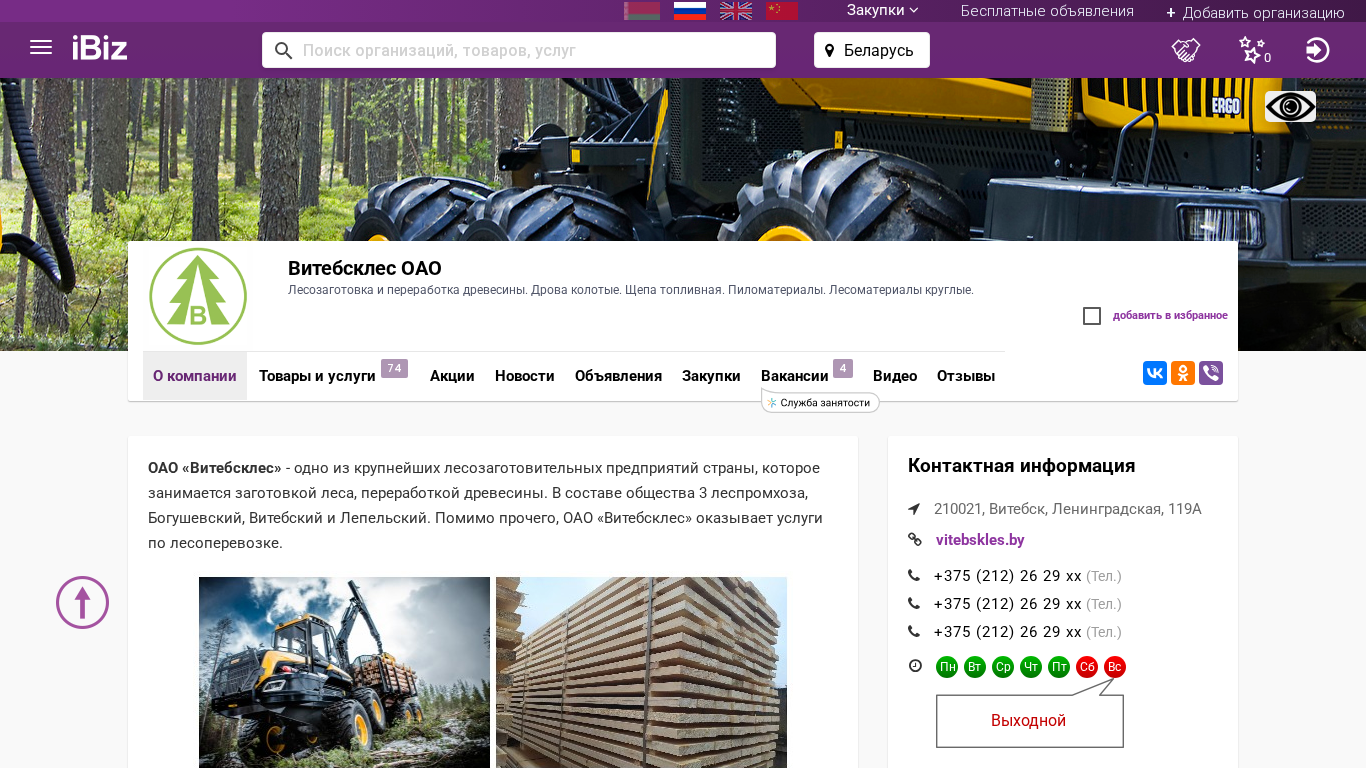Screen dimensions: 1366x768
Task: Visit the vitebskles.by website link
Action: (x=980, y=540)
